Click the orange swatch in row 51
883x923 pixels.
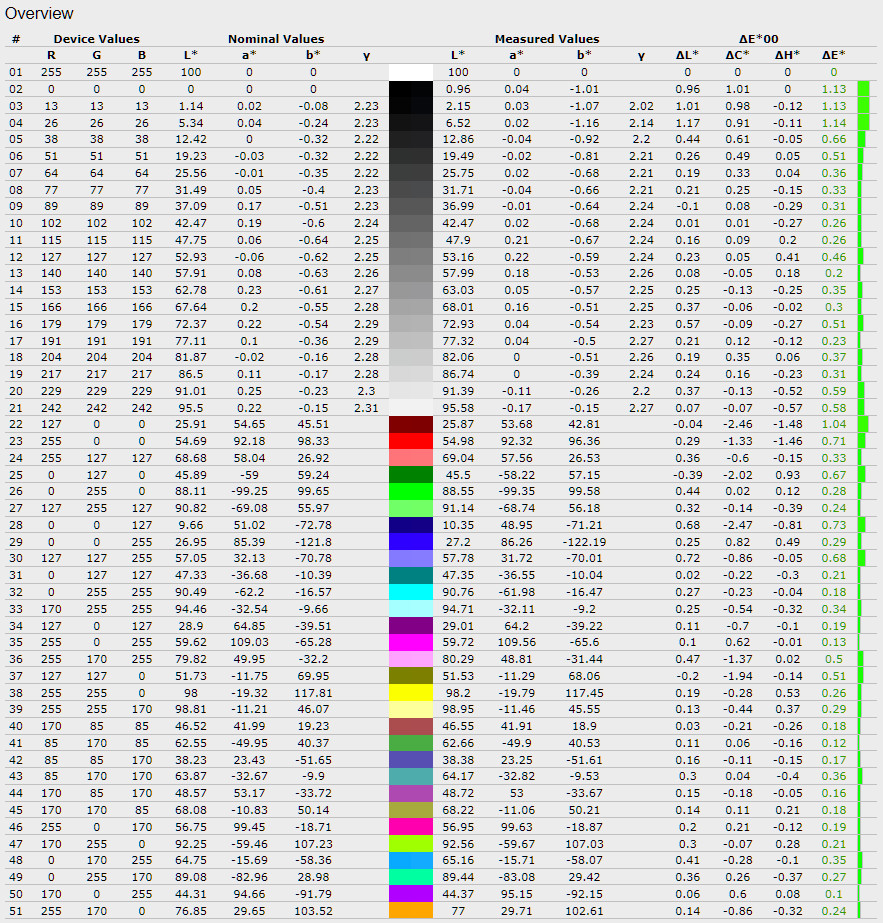(410, 911)
